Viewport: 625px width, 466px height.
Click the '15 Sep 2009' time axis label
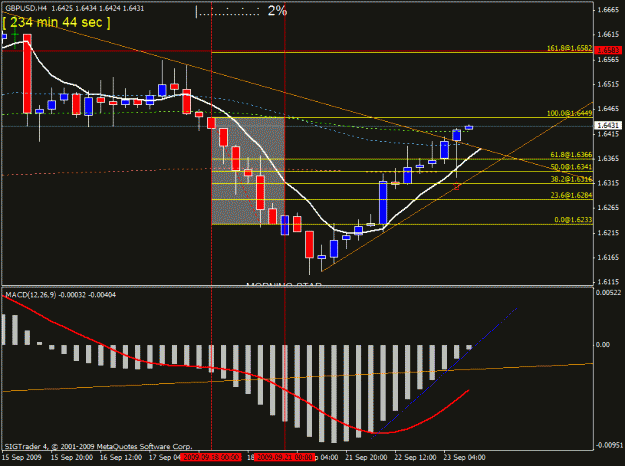(x=22, y=458)
